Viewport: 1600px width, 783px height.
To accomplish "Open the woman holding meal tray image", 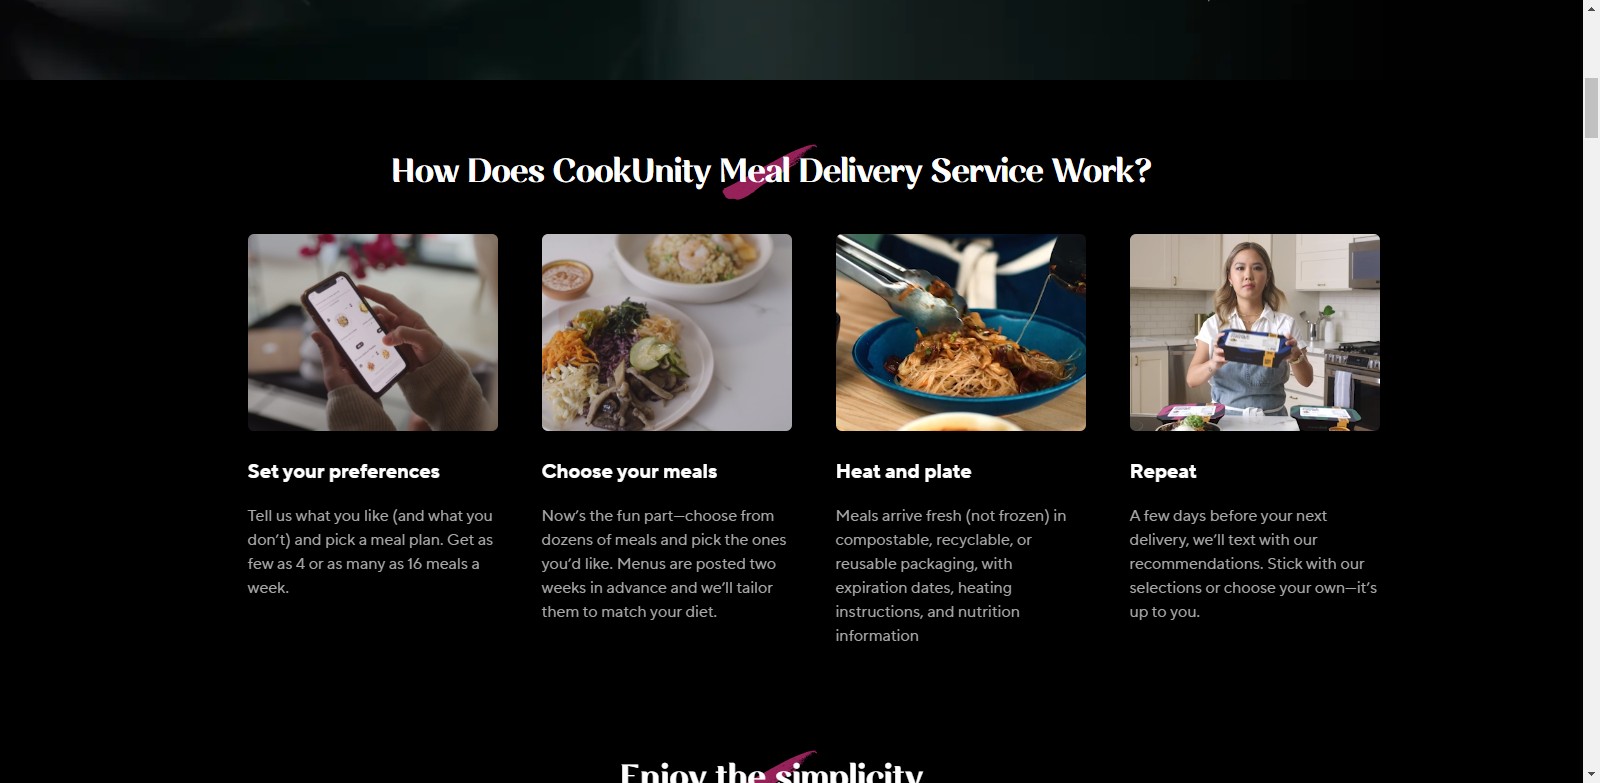I will 1255,332.
